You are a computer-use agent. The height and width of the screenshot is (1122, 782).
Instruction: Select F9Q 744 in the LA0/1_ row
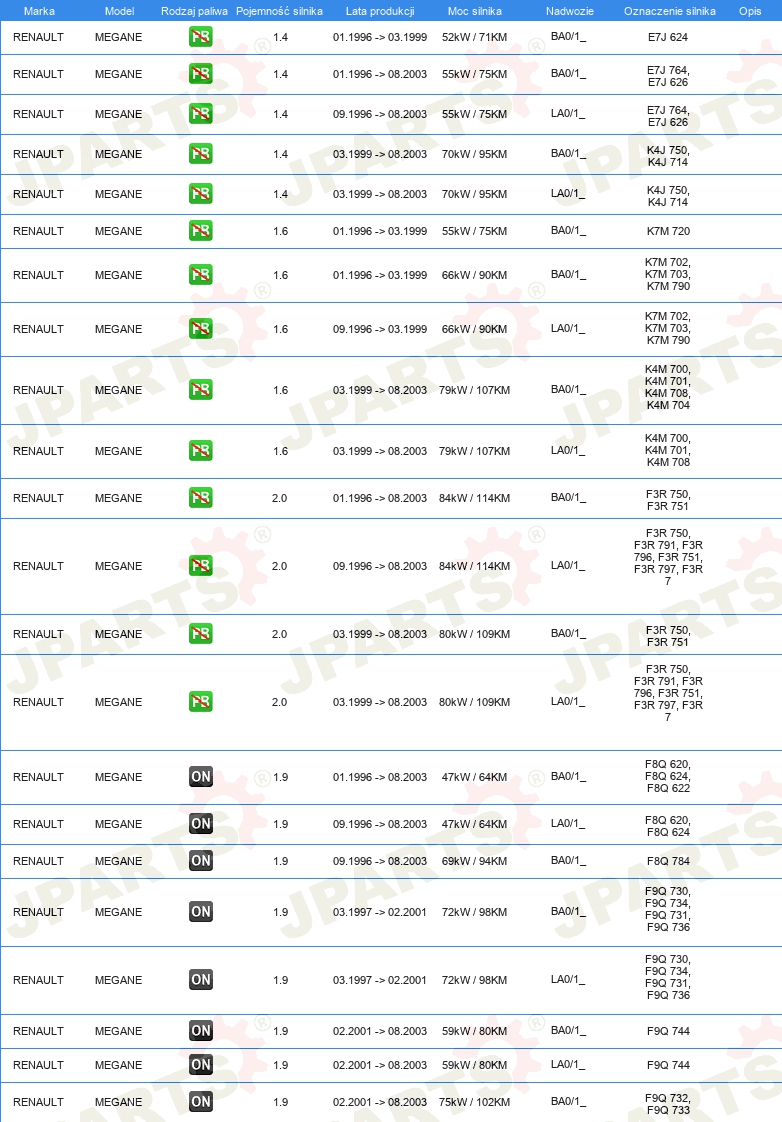(668, 1065)
